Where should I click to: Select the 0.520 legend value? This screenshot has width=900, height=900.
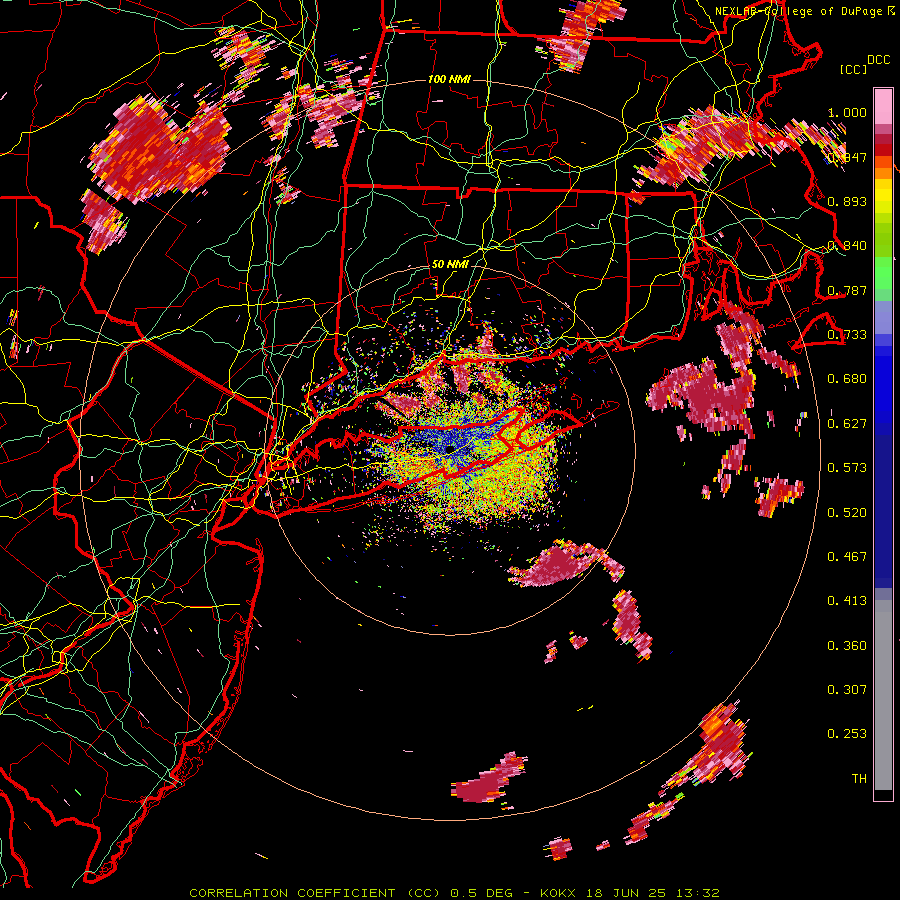tap(847, 513)
